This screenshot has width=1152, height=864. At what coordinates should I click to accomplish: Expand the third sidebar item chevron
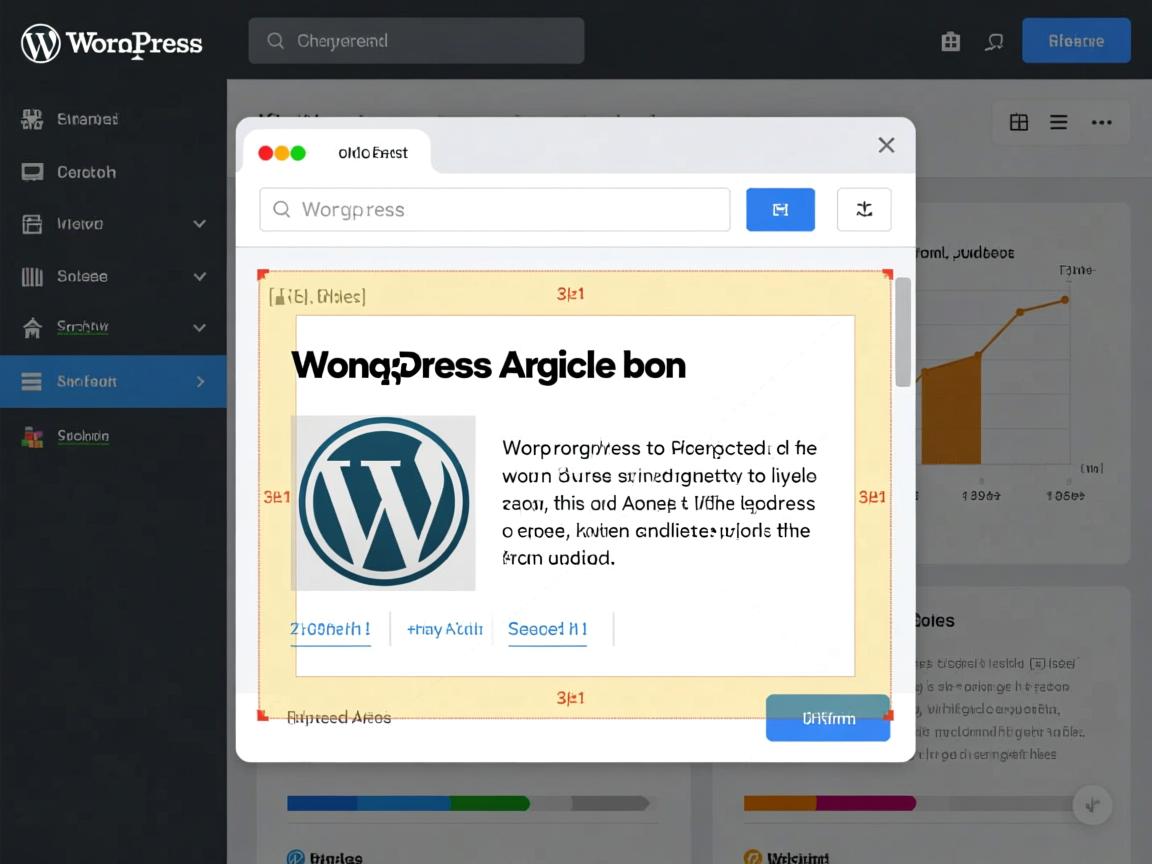click(x=199, y=224)
